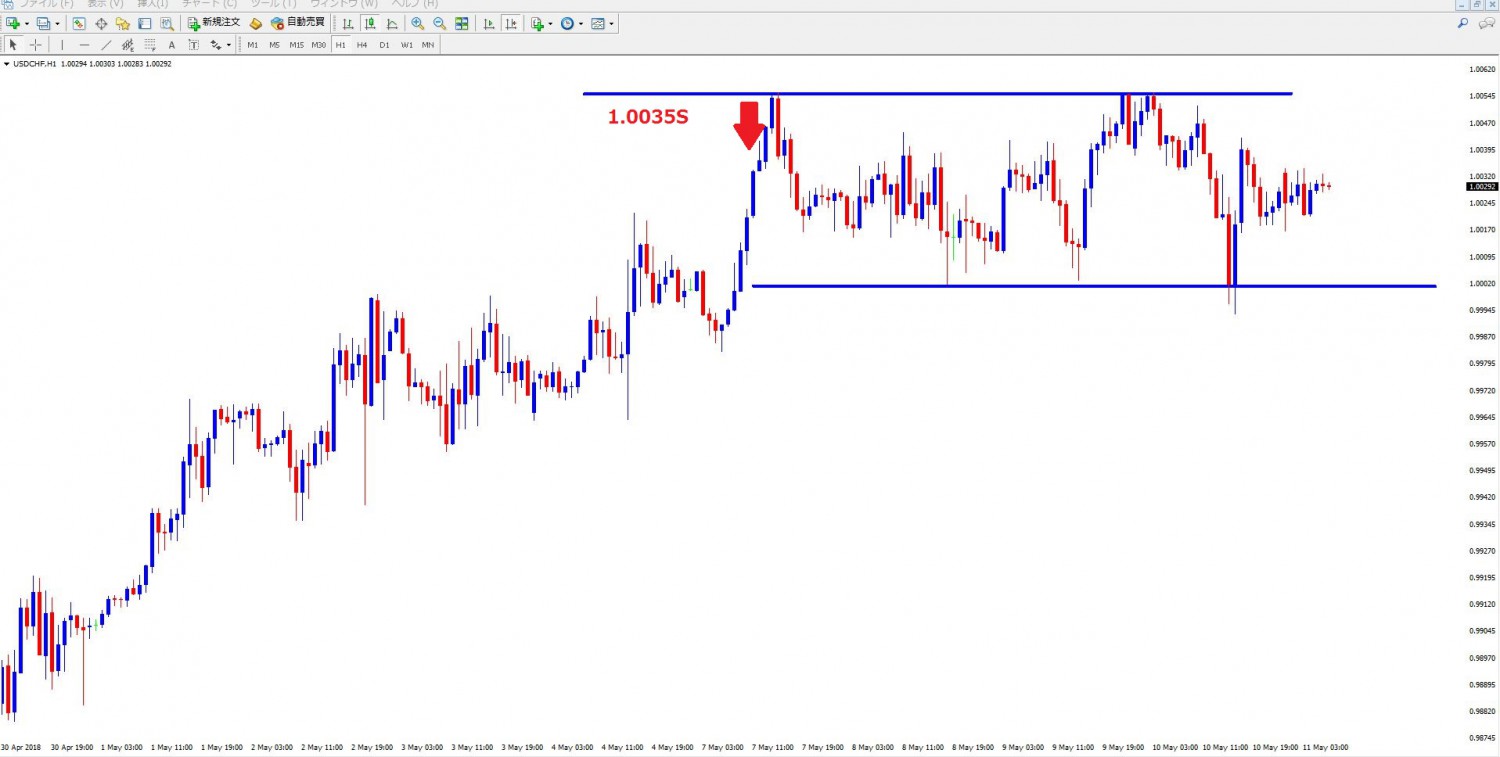This screenshot has width=1500, height=757.
Task: Open the Navigator star-folder icon
Action: [x=123, y=23]
